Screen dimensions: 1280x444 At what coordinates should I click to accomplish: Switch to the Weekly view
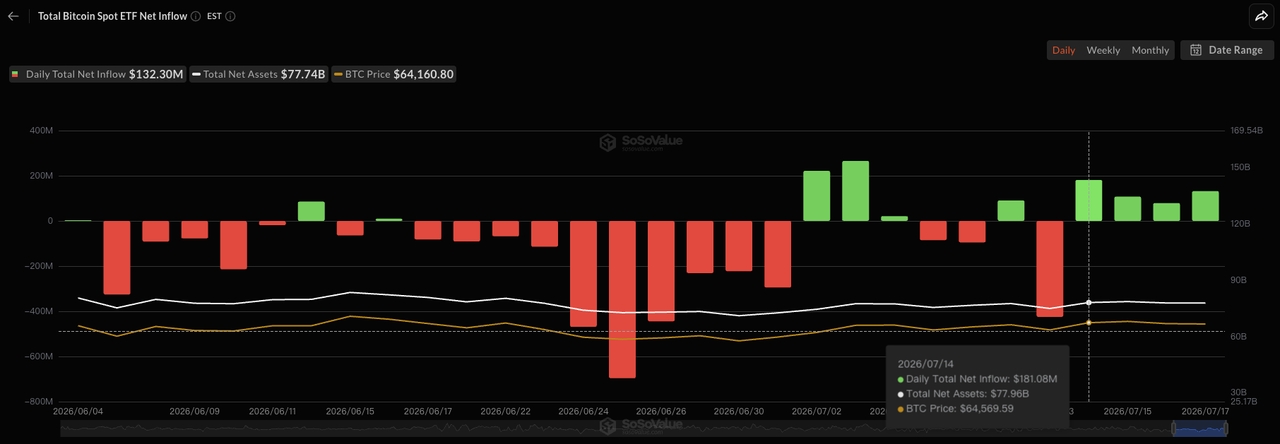pos(1103,50)
